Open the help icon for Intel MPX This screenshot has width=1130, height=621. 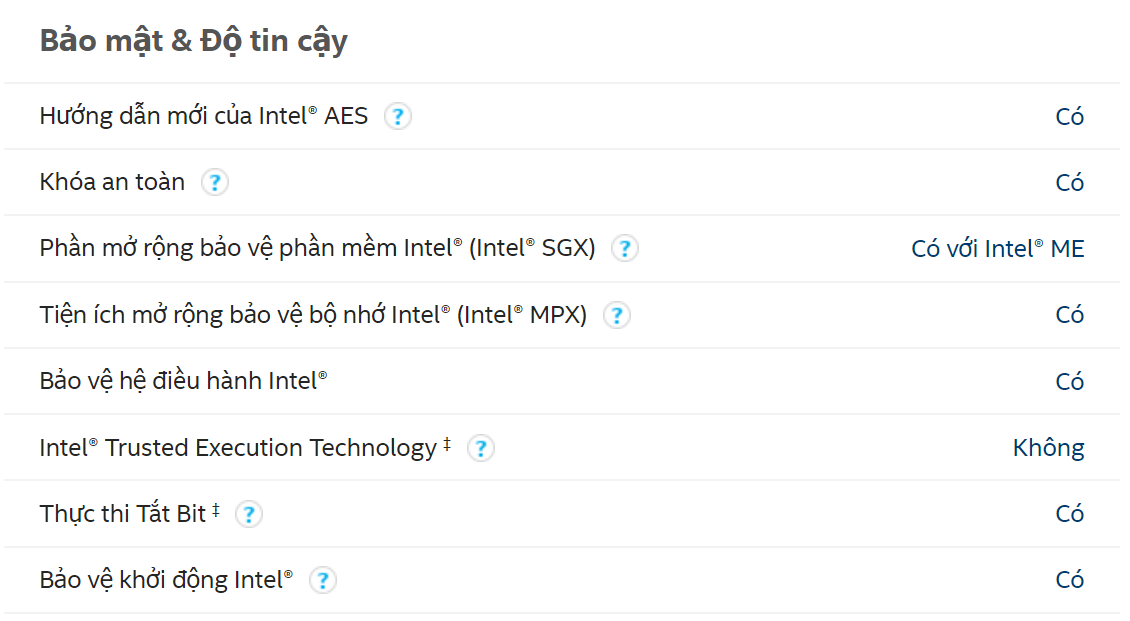click(x=617, y=315)
